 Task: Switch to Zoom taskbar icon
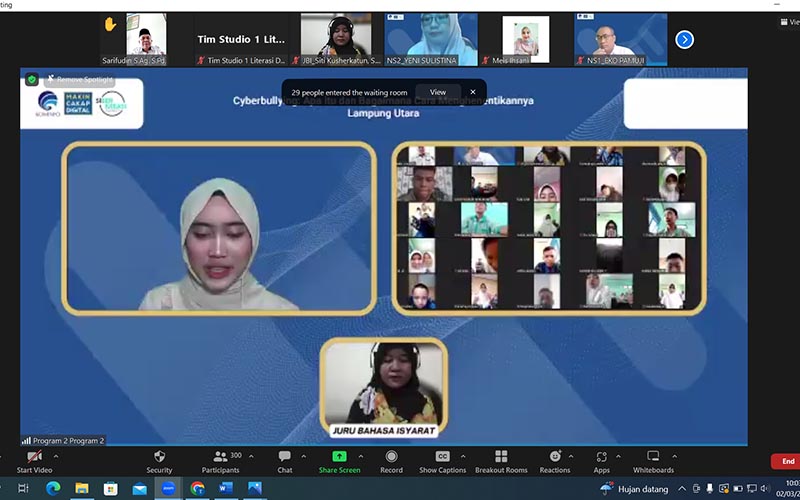[168, 488]
